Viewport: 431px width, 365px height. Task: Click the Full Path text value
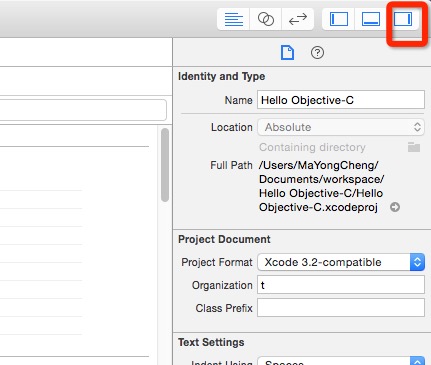point(321,186)
